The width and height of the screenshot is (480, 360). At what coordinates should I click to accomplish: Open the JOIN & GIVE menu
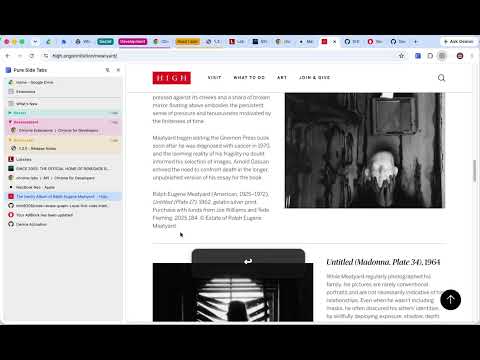click(x=314, y=78)
